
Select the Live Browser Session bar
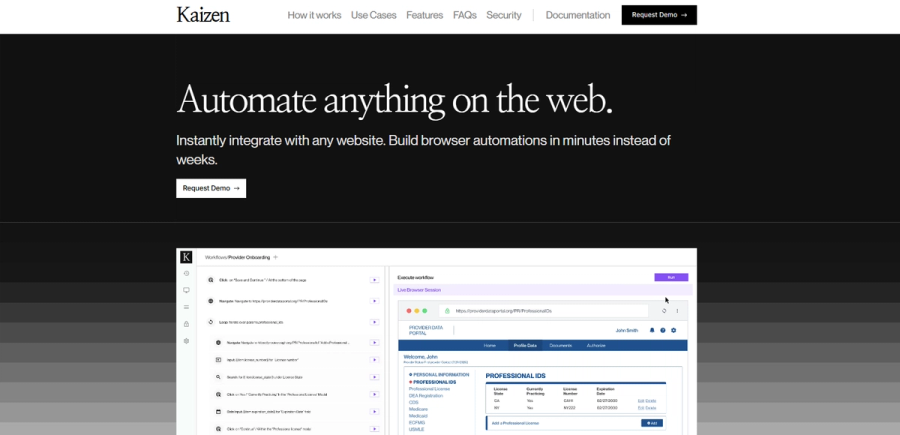click(542, 290)
